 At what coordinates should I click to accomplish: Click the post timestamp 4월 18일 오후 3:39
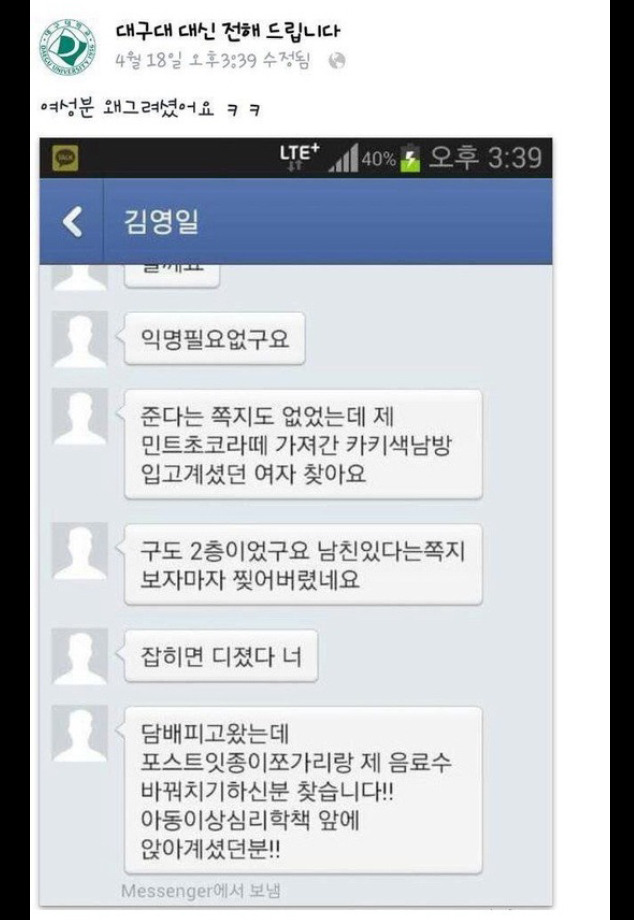[x=187, y=60]
